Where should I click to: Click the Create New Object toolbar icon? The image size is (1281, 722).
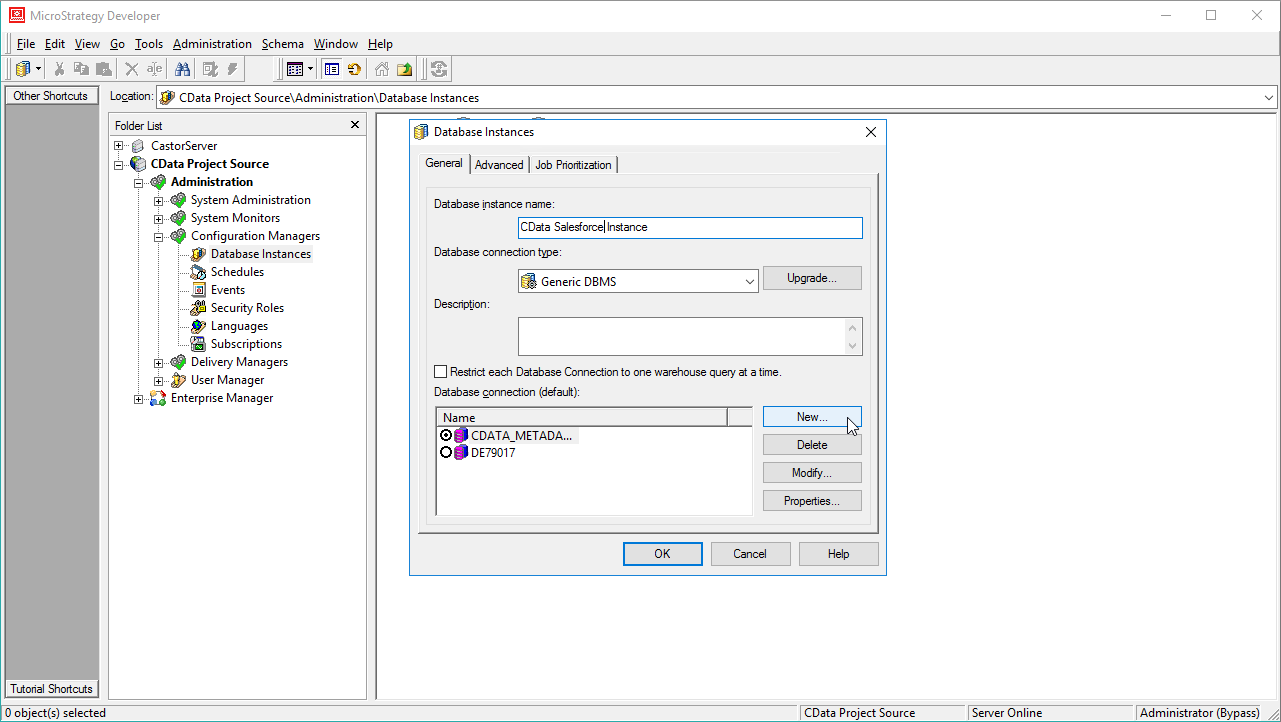[x=23, y=69]
